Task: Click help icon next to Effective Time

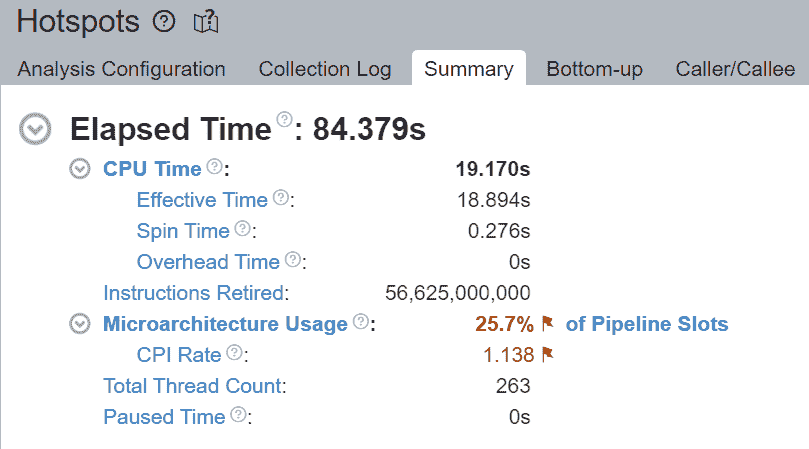Action: pyautogui.click(x=281, y=198)
